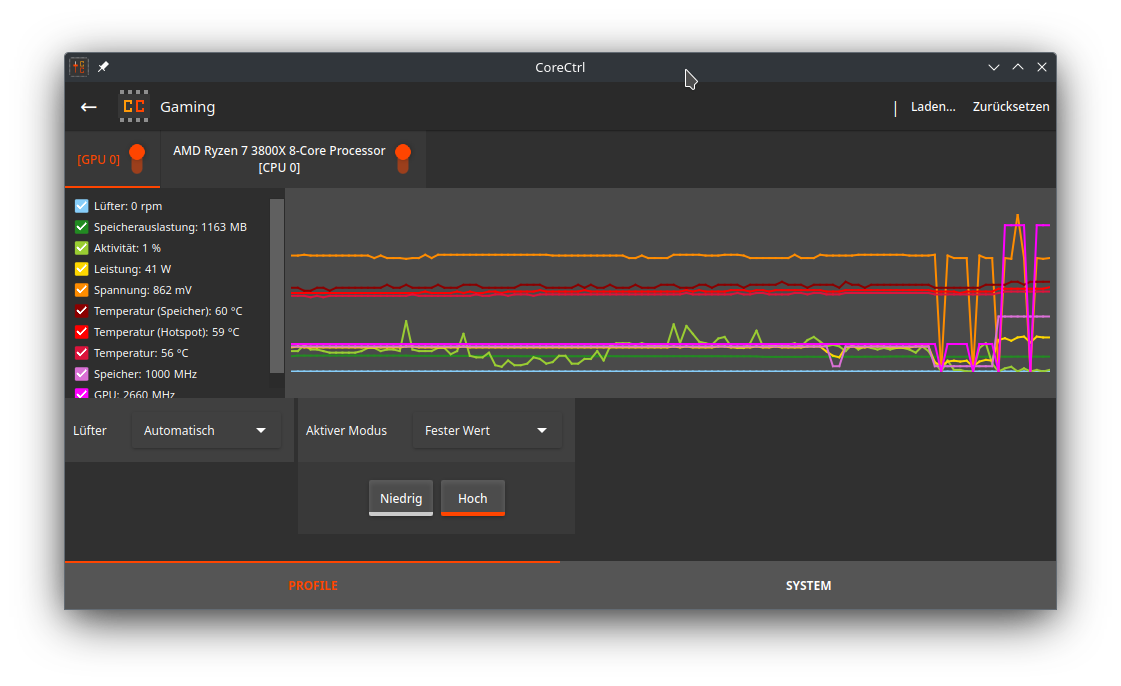Uncheck the Lüfter 0 rpm checkbox
The image size is (1121, 686).
tap(82, 206)
